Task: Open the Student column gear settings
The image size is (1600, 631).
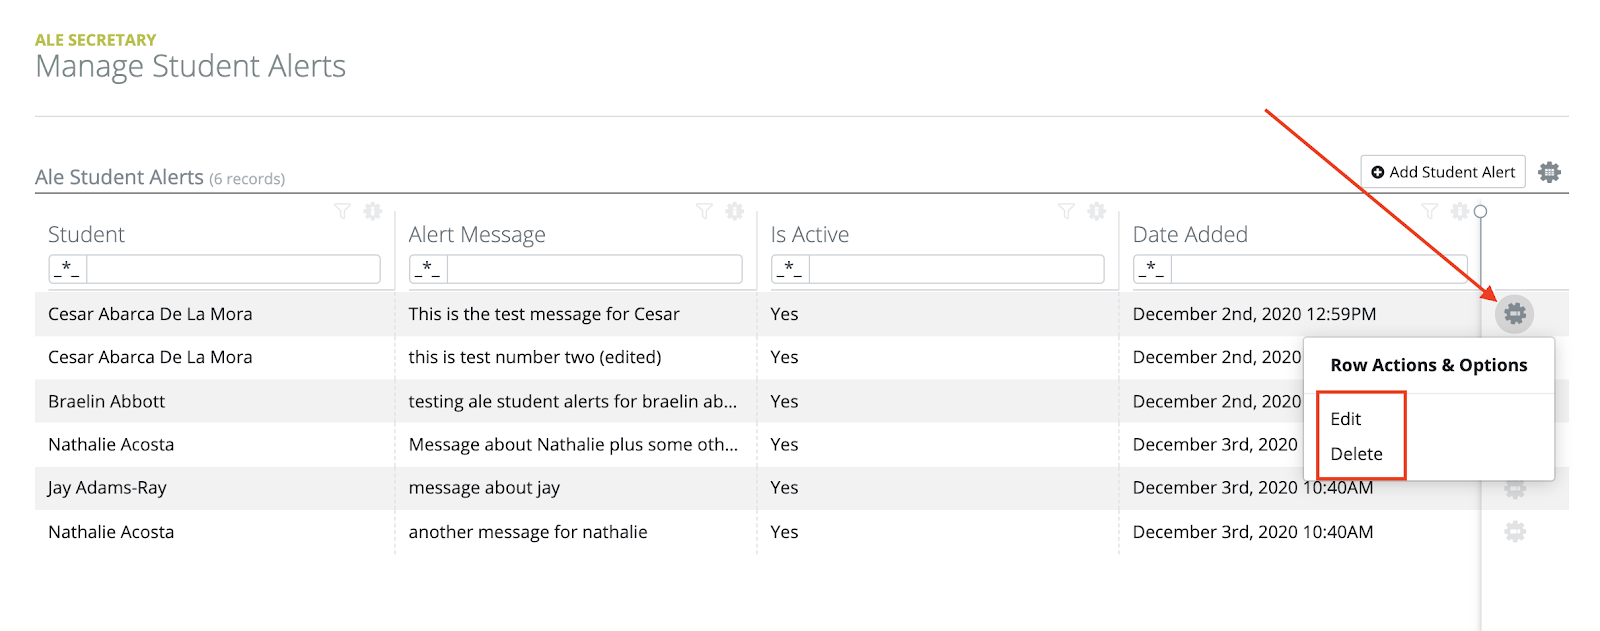Action: pyautogui.click(x=373, y=211)
